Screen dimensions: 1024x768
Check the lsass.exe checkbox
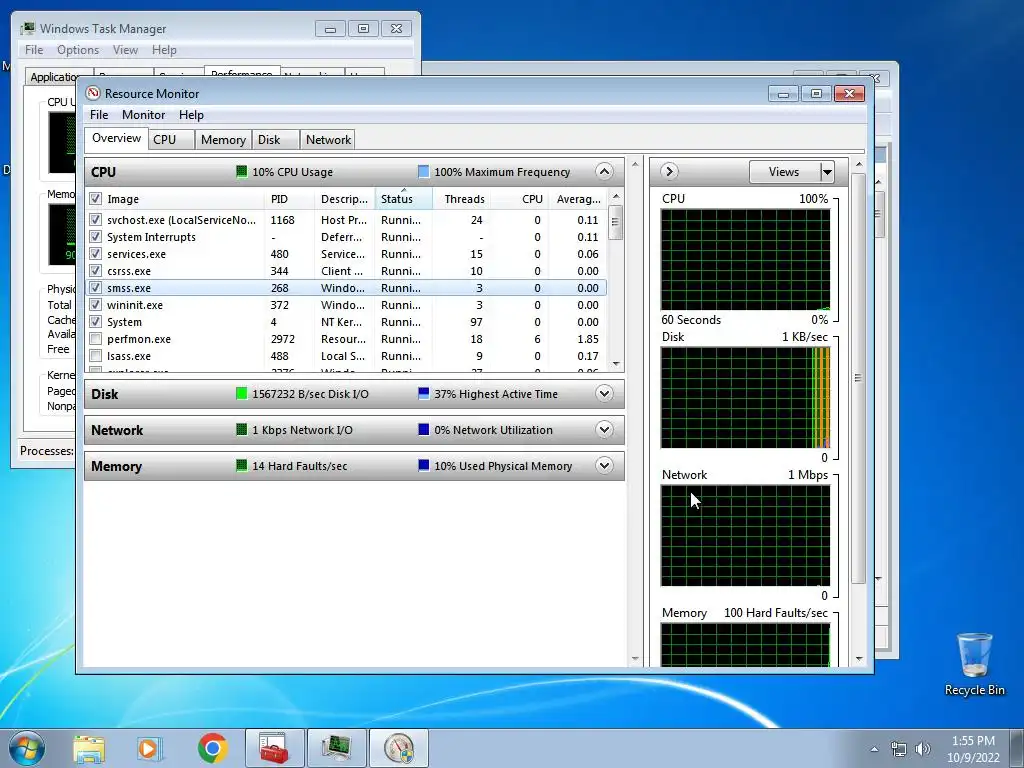click(95, 356)
